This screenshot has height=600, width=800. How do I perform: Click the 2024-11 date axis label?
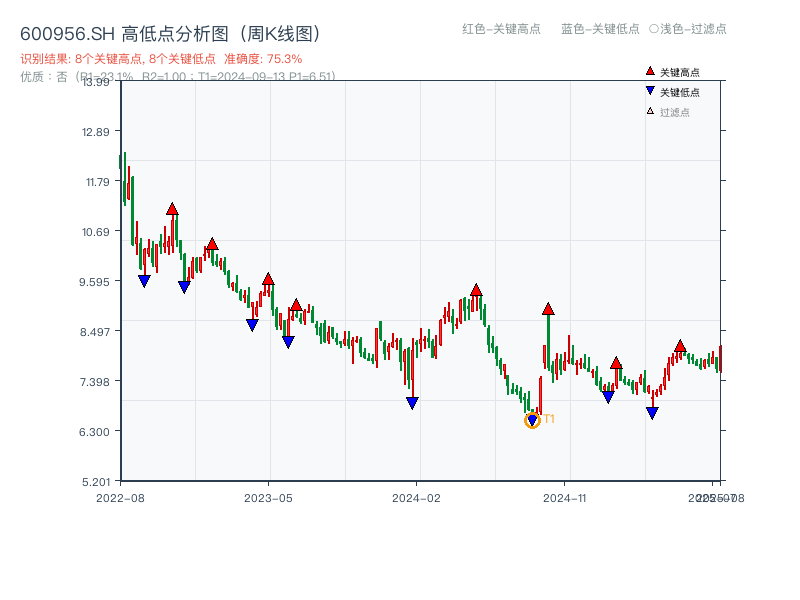(x=564, y=498)
